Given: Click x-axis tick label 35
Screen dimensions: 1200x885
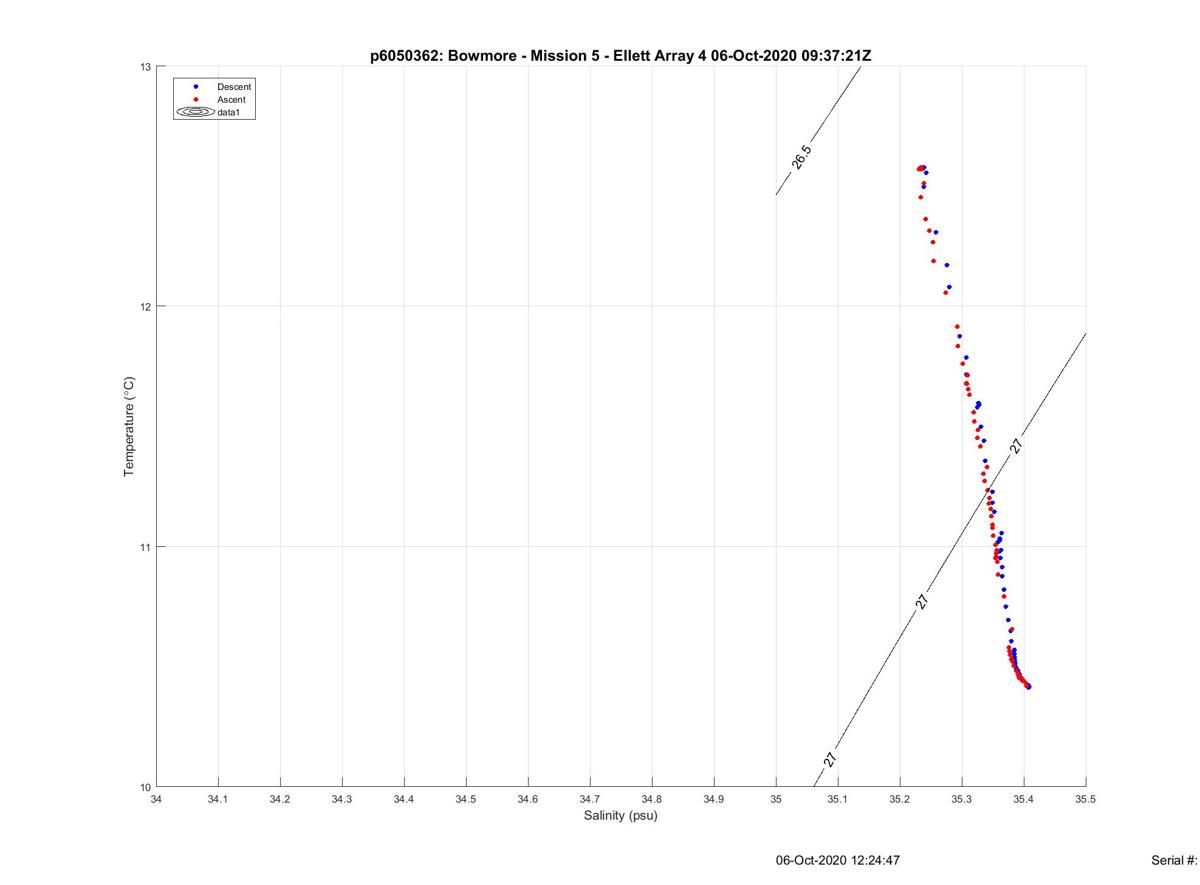Looking at the screenshot, I should click(x=776, y=799).
